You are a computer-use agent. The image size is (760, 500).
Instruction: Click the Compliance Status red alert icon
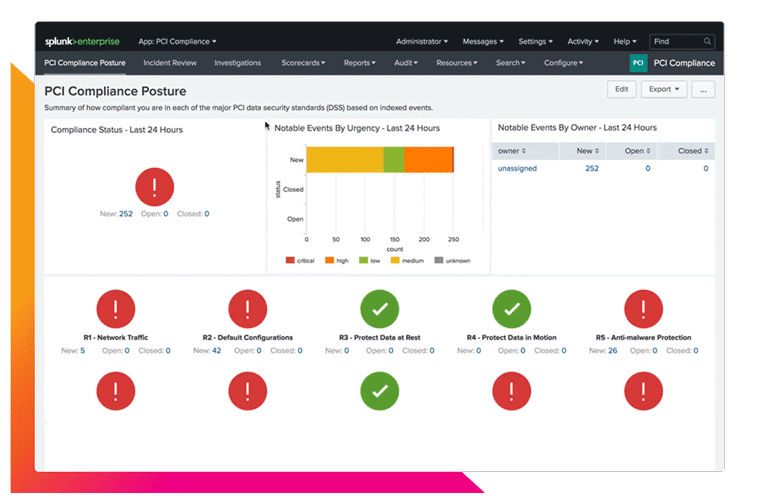pos(155,187)
